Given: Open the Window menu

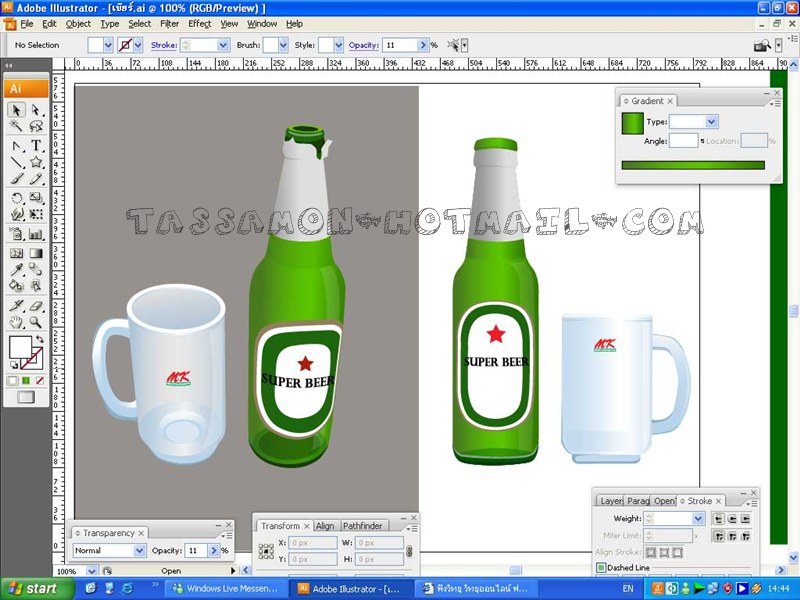Looking at the screenshot, I should click(x=262, y=23).
